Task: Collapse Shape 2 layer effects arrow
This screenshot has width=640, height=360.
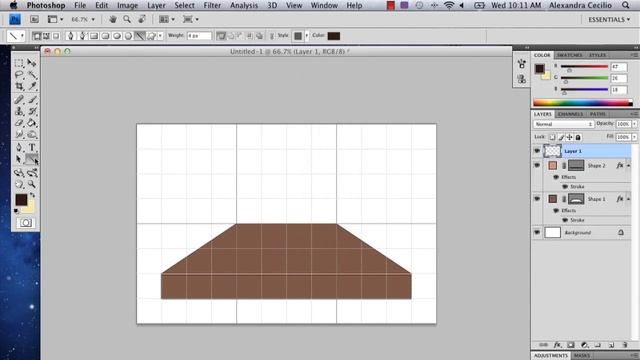Action: [x=629, y=165]
